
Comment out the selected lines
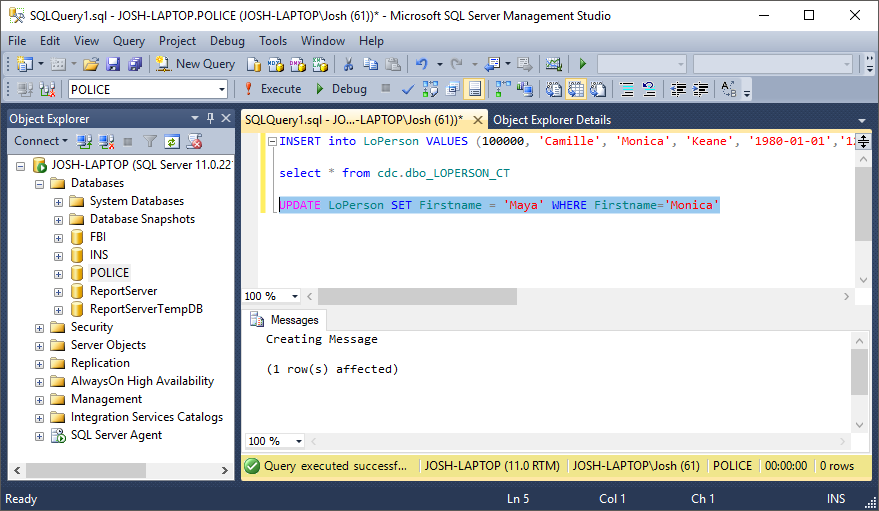coord(628,89)
